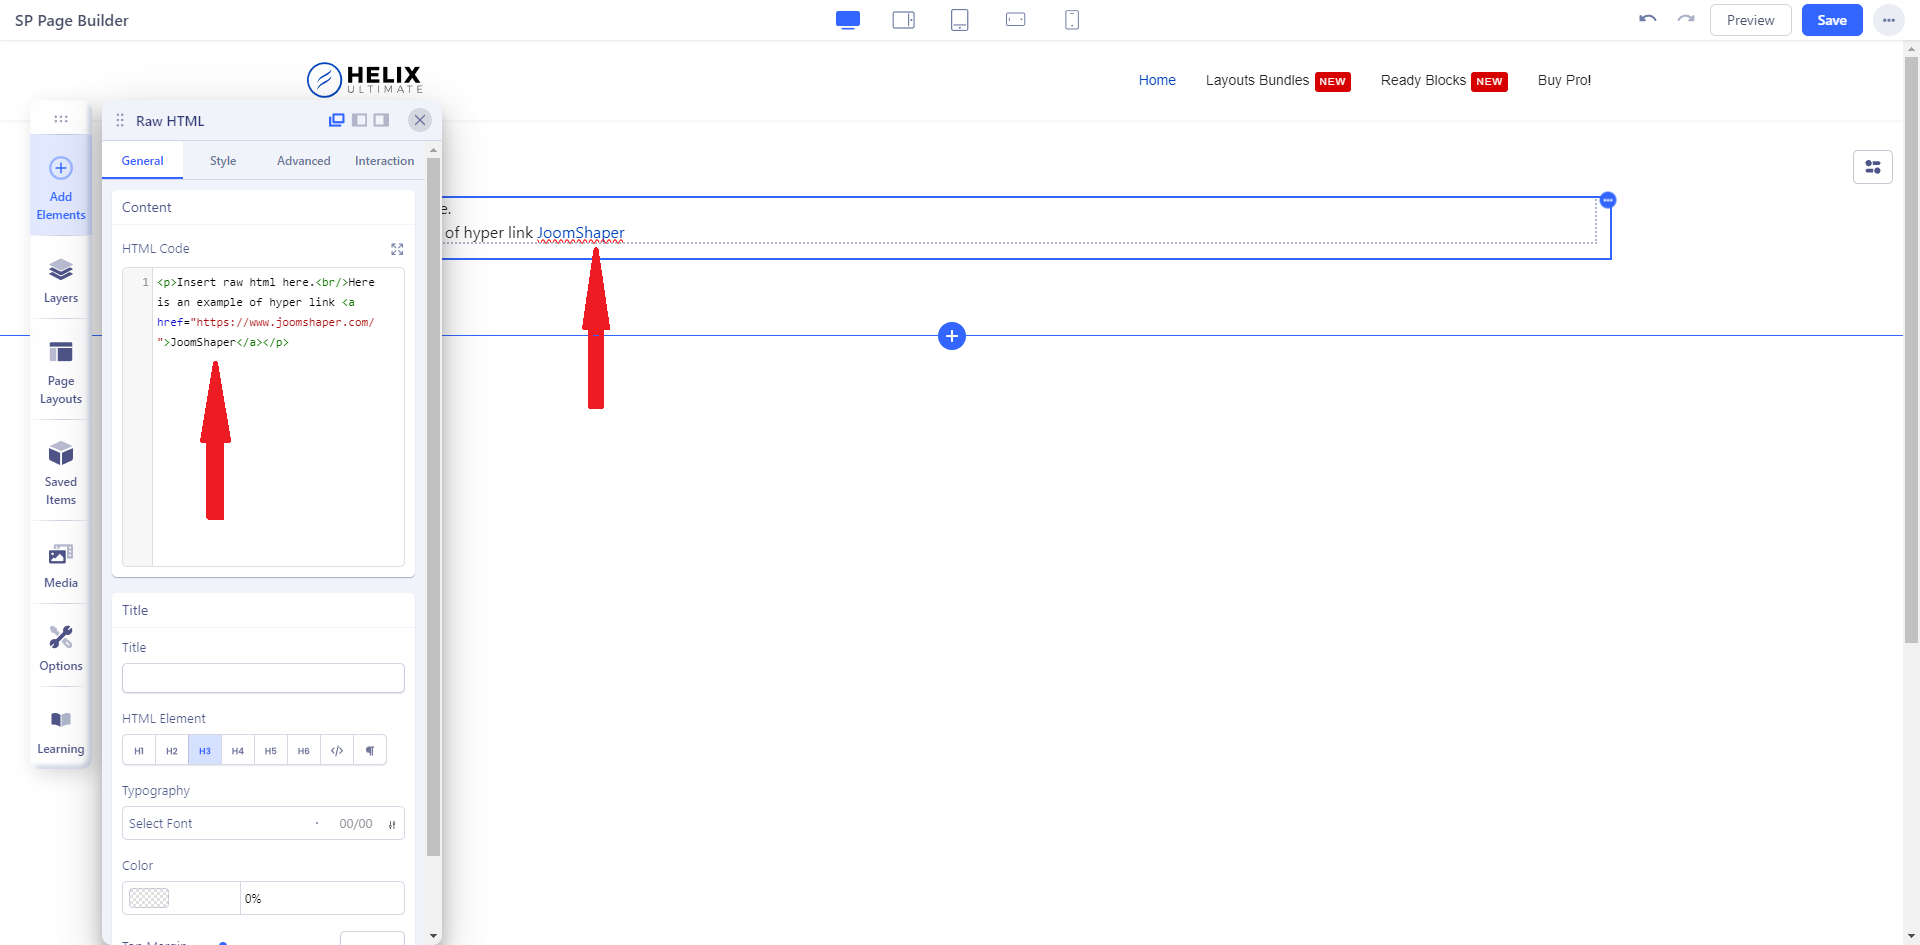Switch to large tablet landscape view
Image resolution: width=1920 pixels, height=945 pixels.
(904, 20)
